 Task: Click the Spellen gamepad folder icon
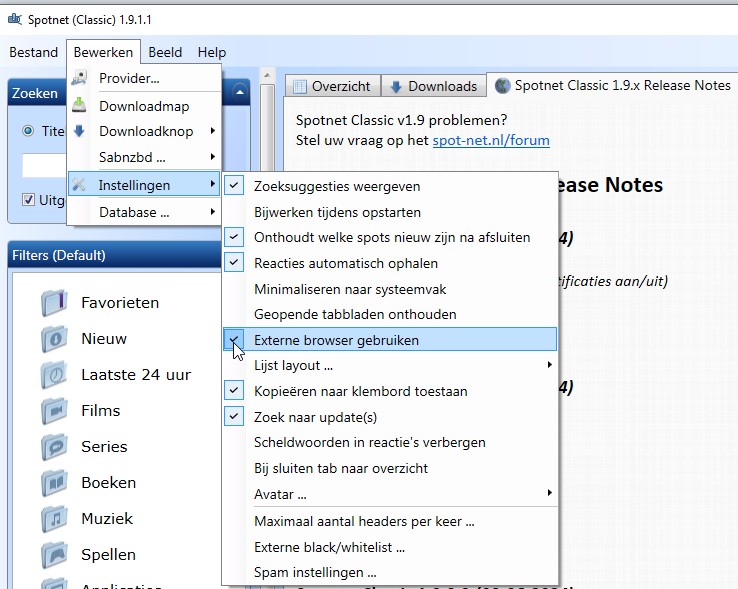coord(54,555)
